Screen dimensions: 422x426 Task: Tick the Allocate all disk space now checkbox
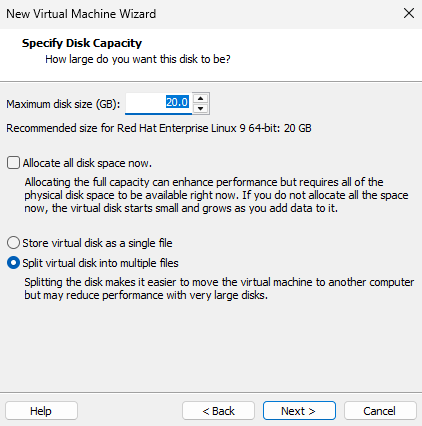(13, 163)
